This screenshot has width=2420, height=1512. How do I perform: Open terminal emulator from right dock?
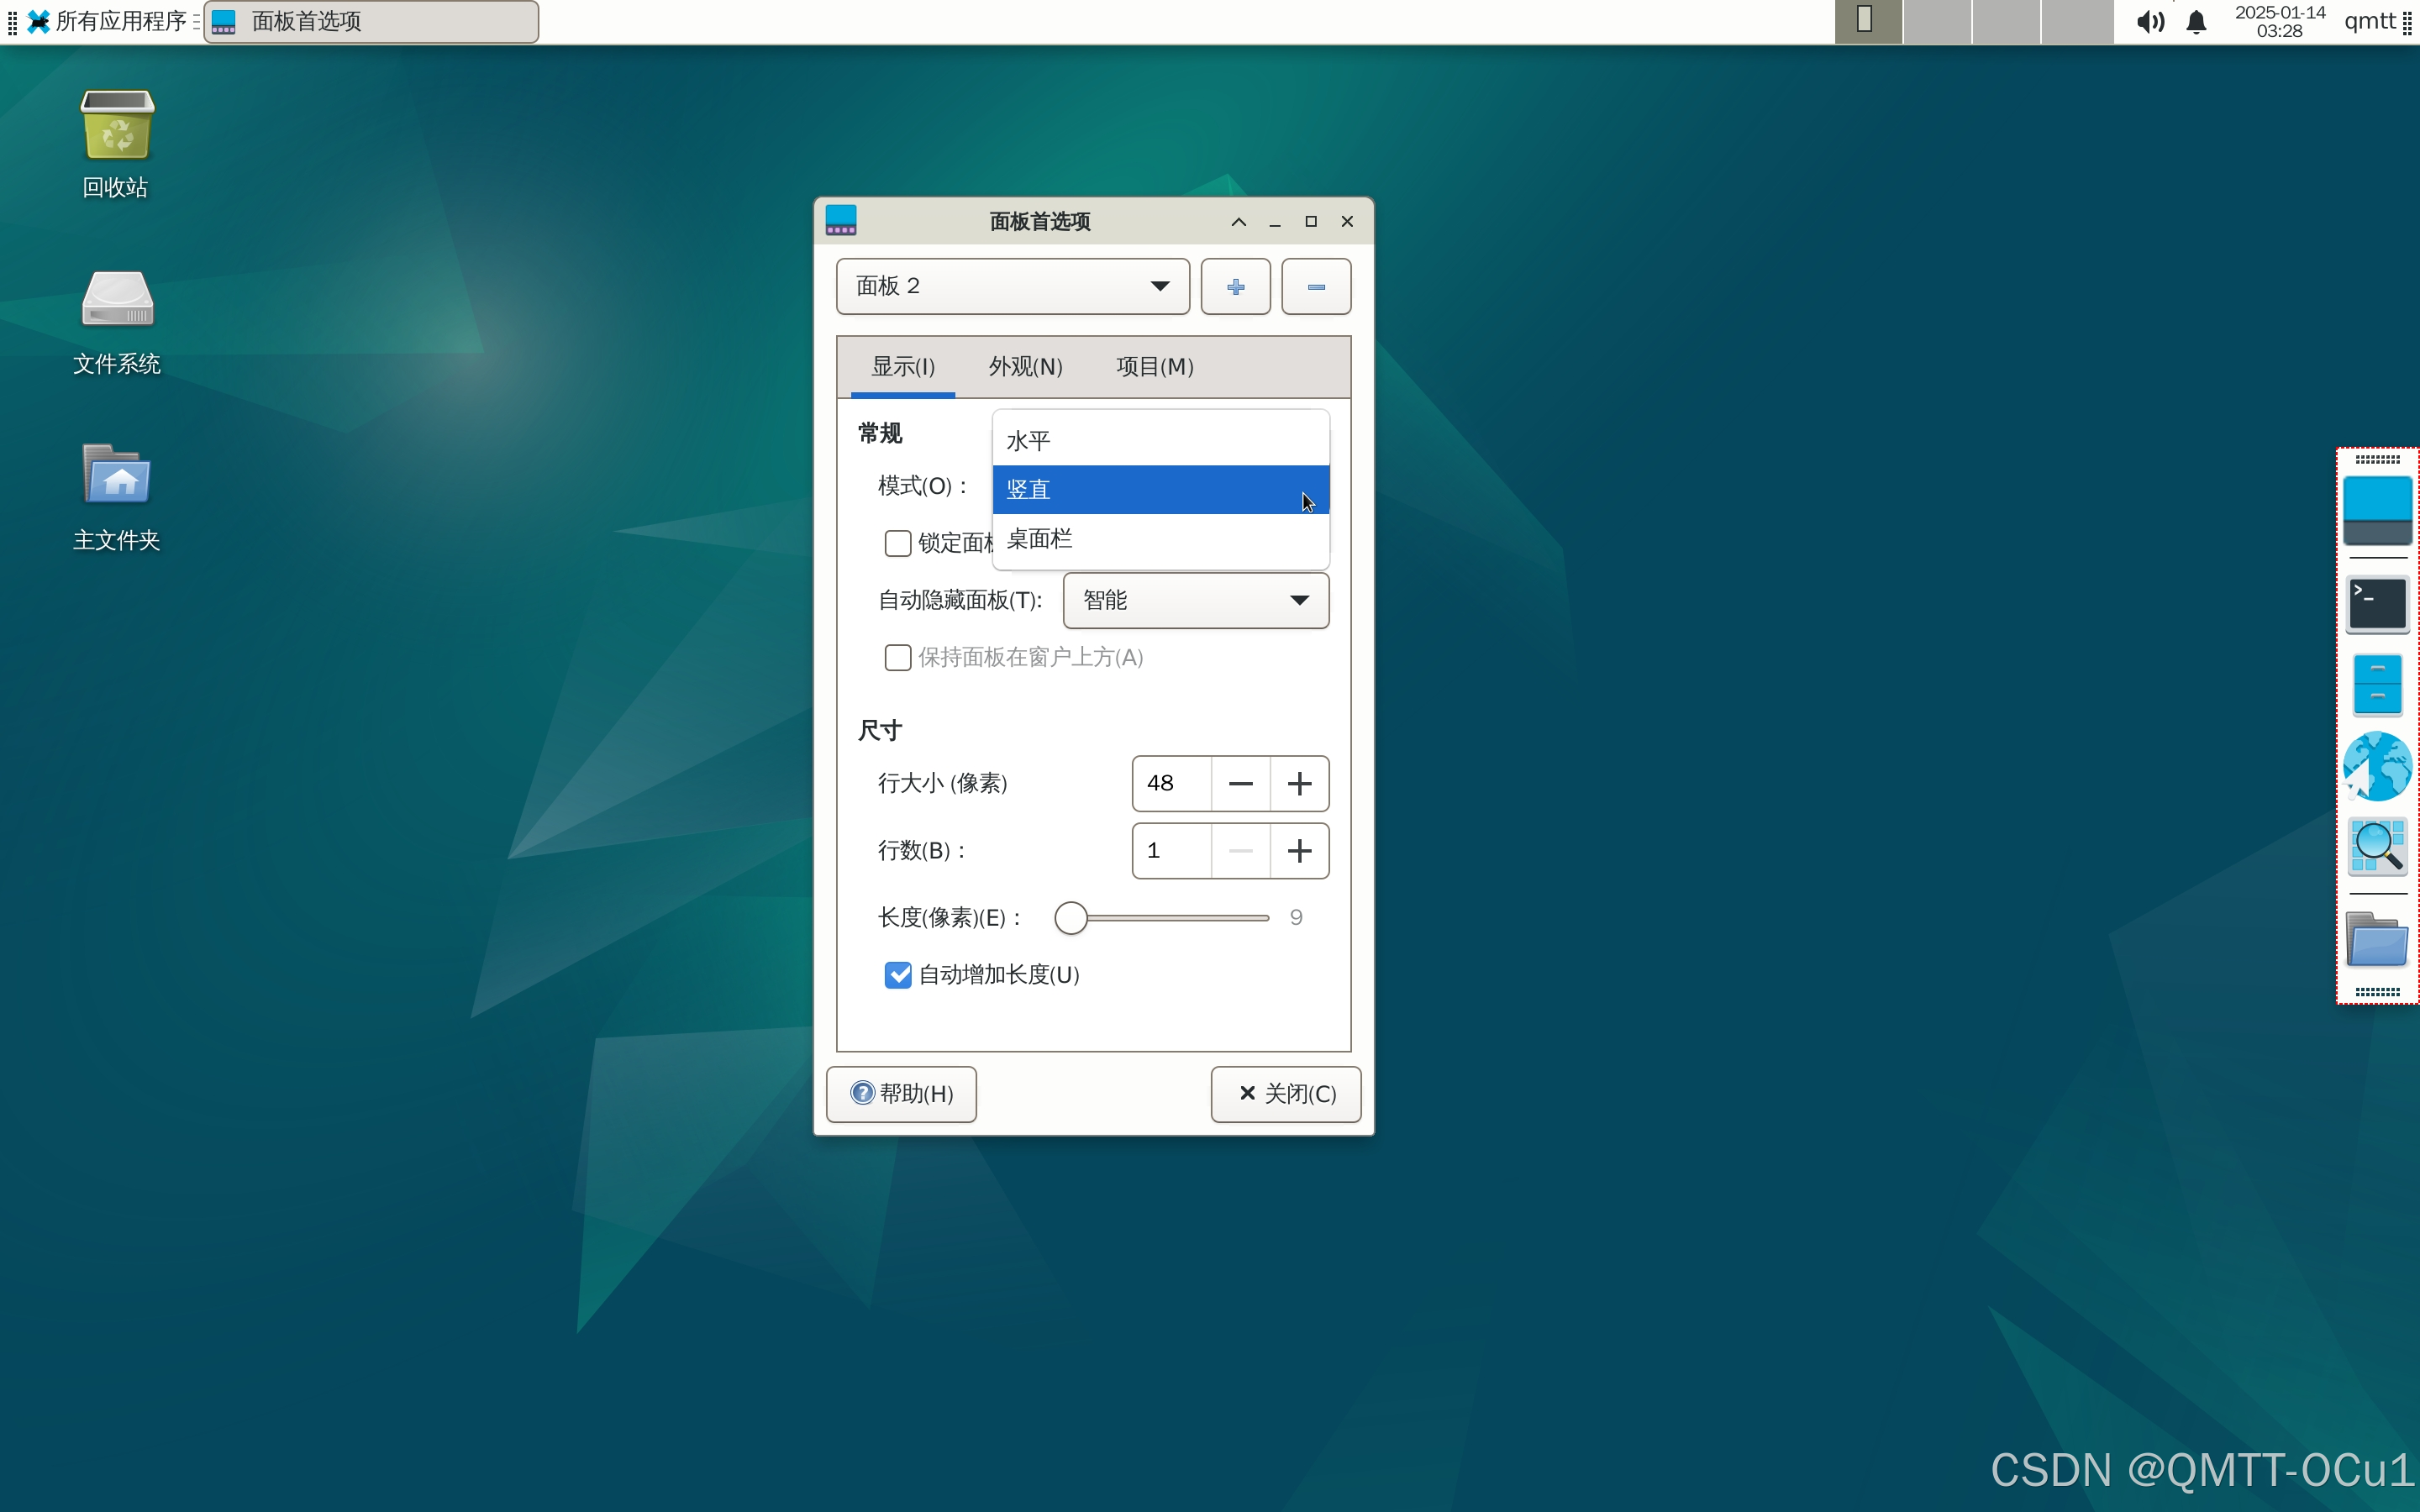point(2377,604)
